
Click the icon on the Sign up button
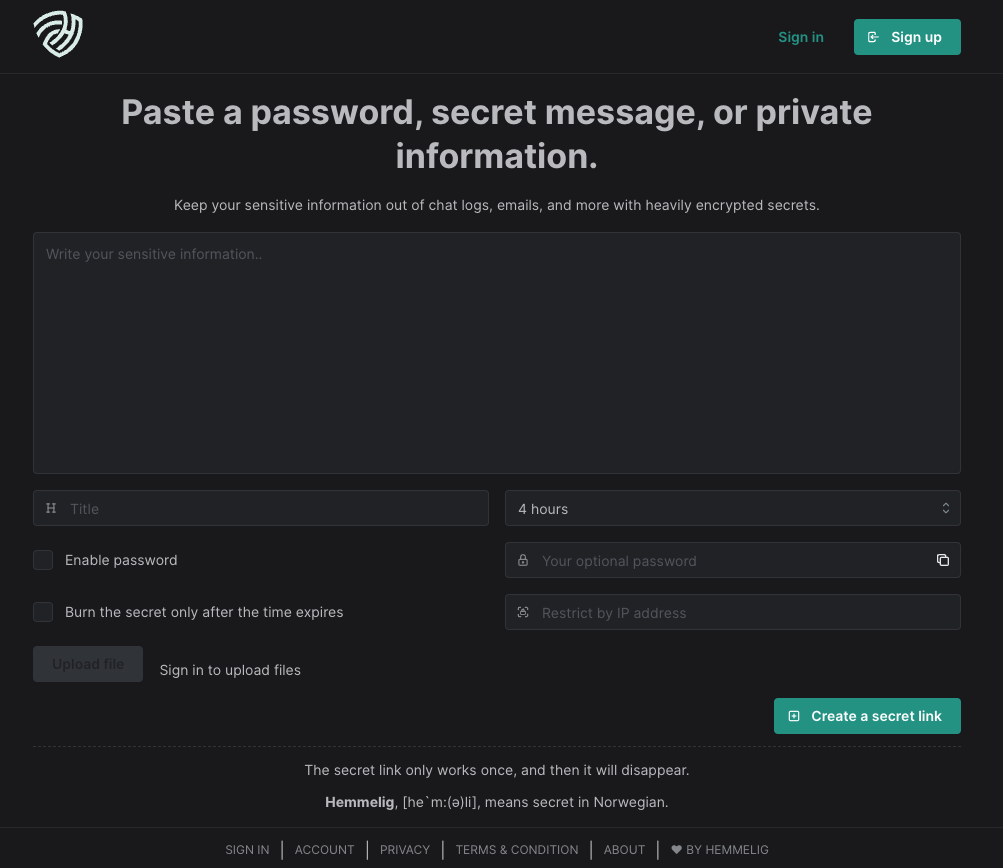[x=872, y=36]
